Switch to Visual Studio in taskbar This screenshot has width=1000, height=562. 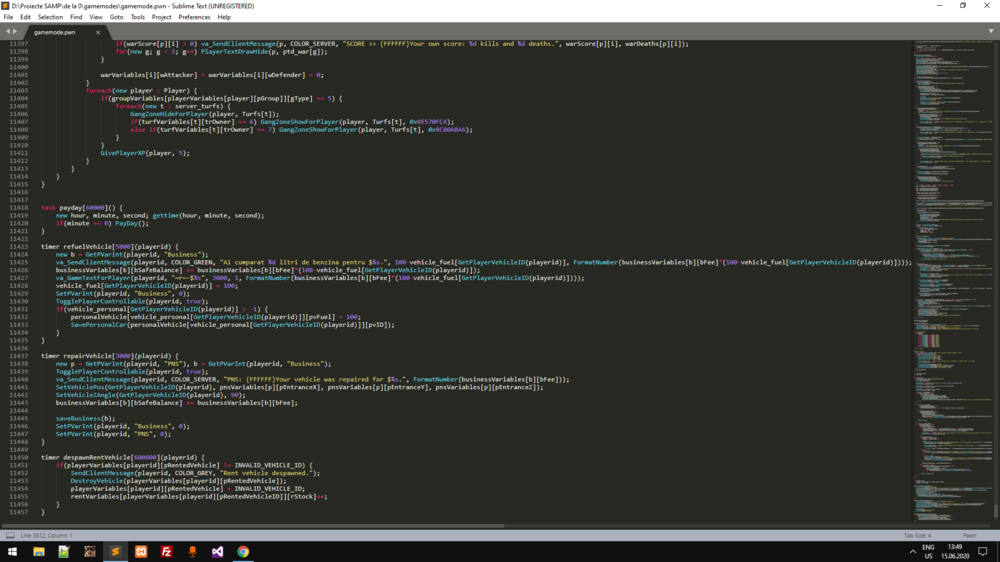click(x=217, y=552)
